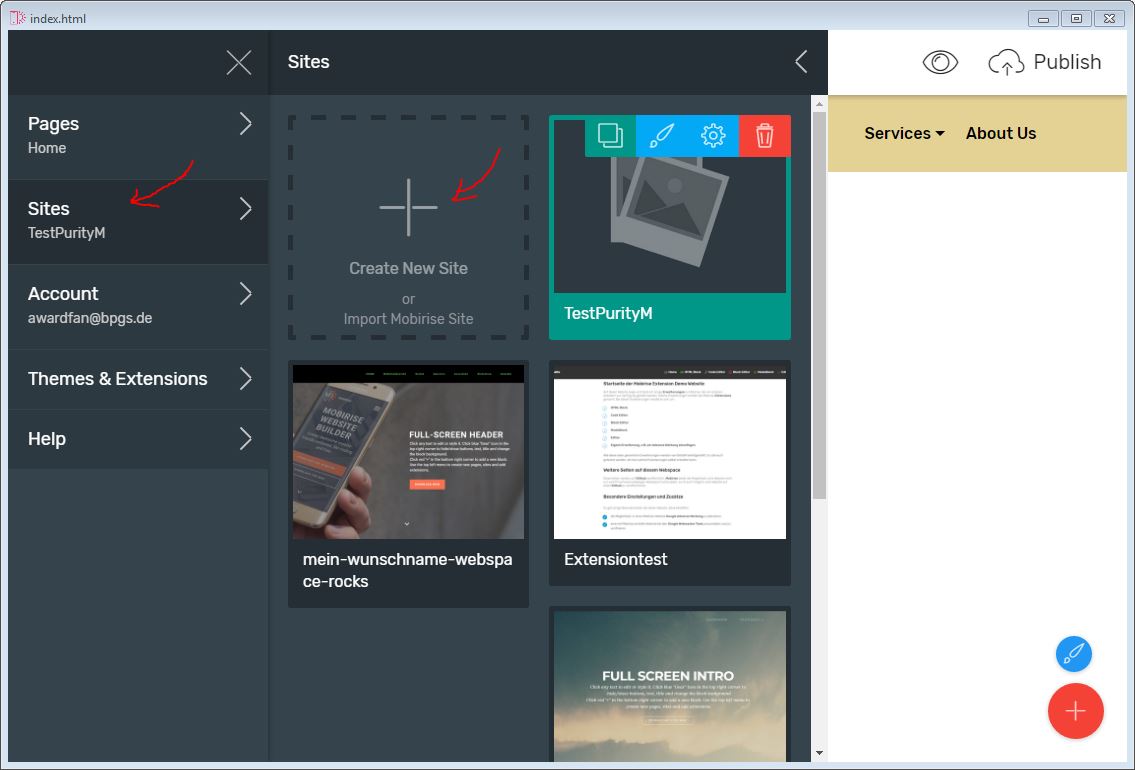Viewport: 1135px width, 770px height.
Task: Delete TestPurityM with the trash icon
Action: [765, 136]
